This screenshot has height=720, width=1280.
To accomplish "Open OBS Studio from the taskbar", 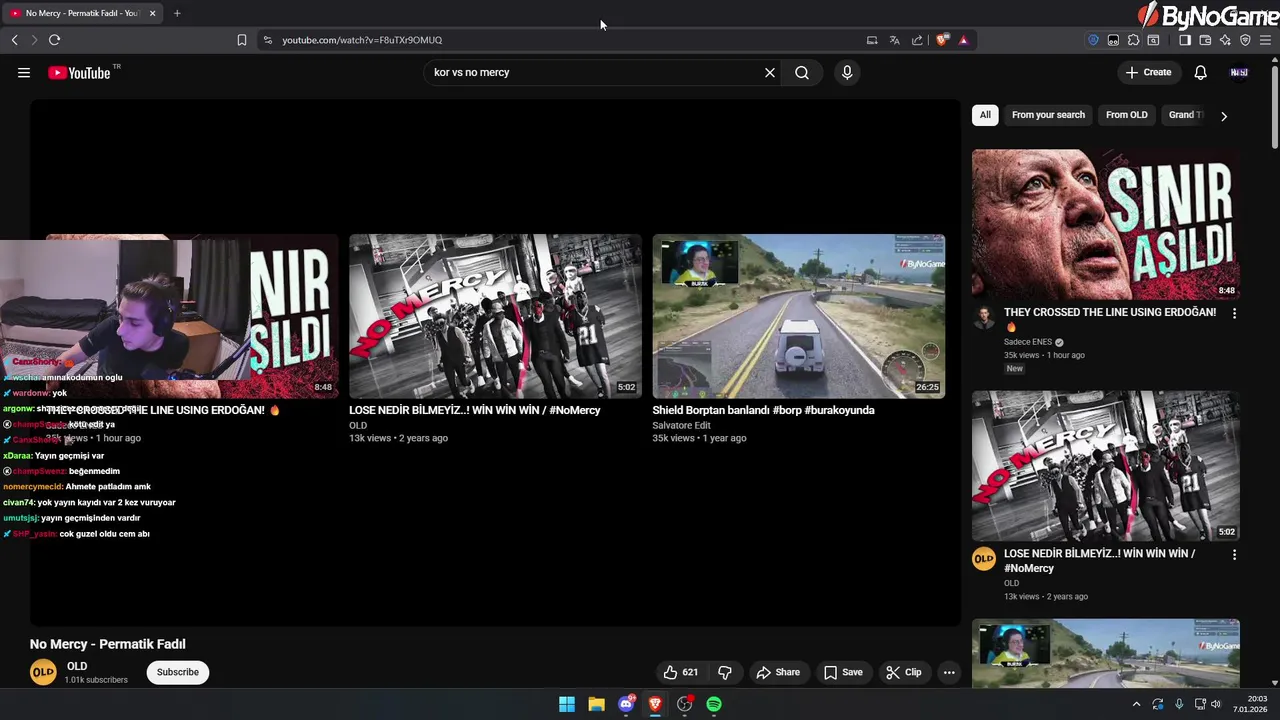I will click(684, 704).
